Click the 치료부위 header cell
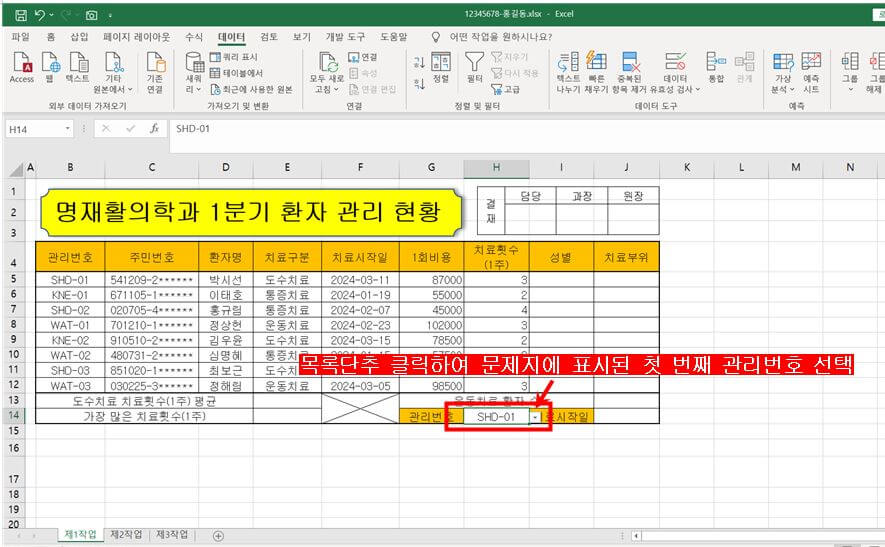Screen dimensions: 885x547 click(626, 257)
